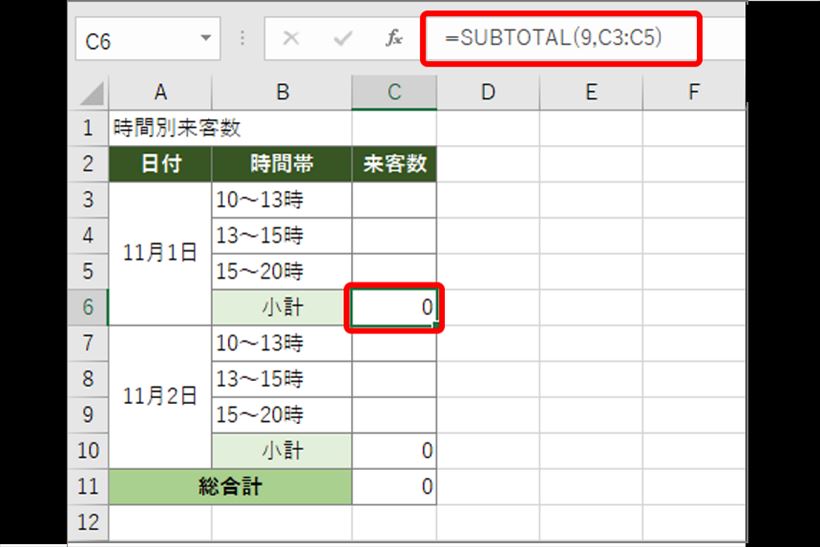
Task: Select column C header
Action: [x=394, y=93]
